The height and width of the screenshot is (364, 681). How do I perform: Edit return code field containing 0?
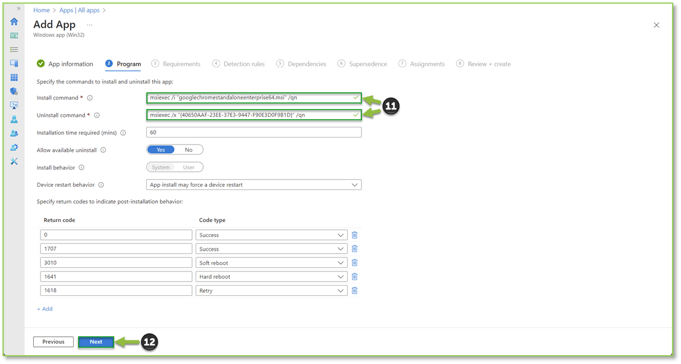[x=116, y=235]
